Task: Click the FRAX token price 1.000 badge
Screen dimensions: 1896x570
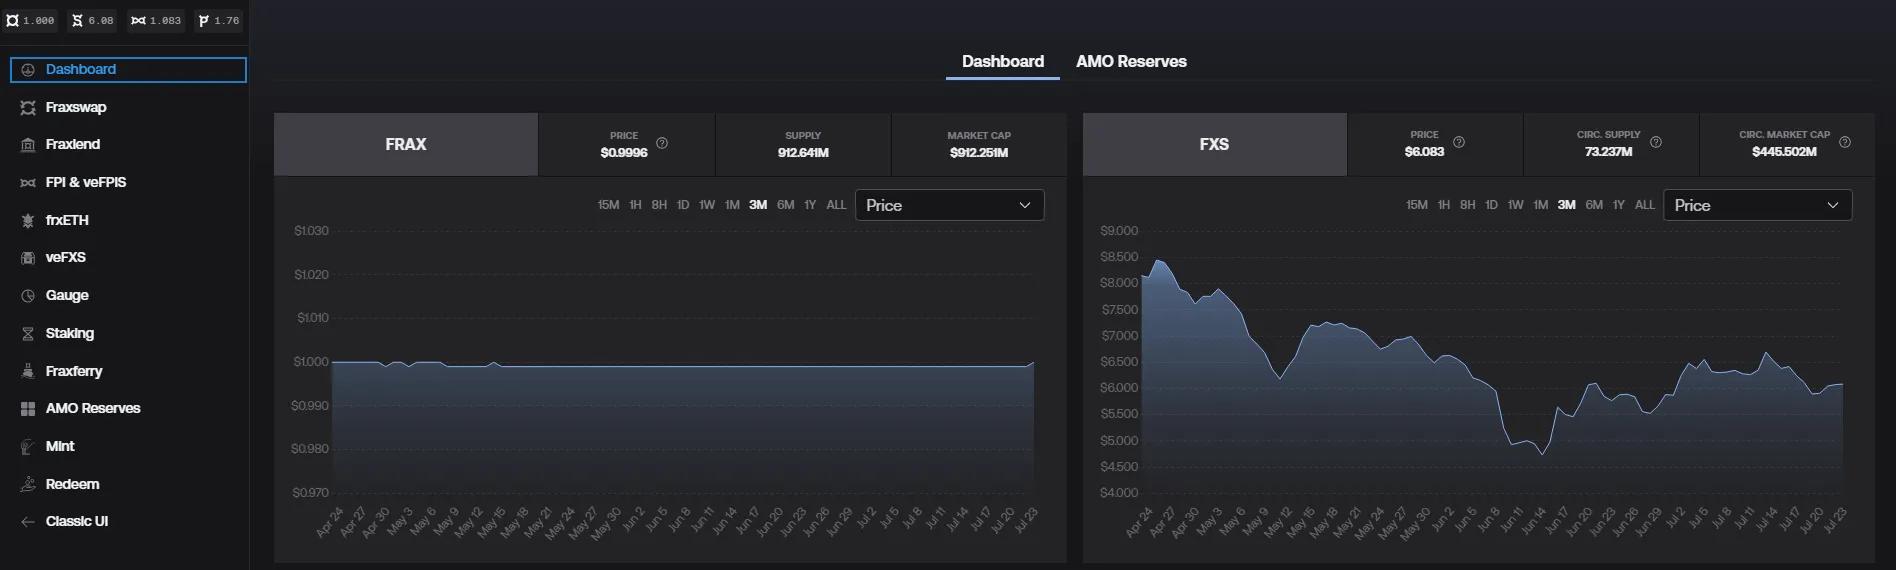Action: (31, 20)
